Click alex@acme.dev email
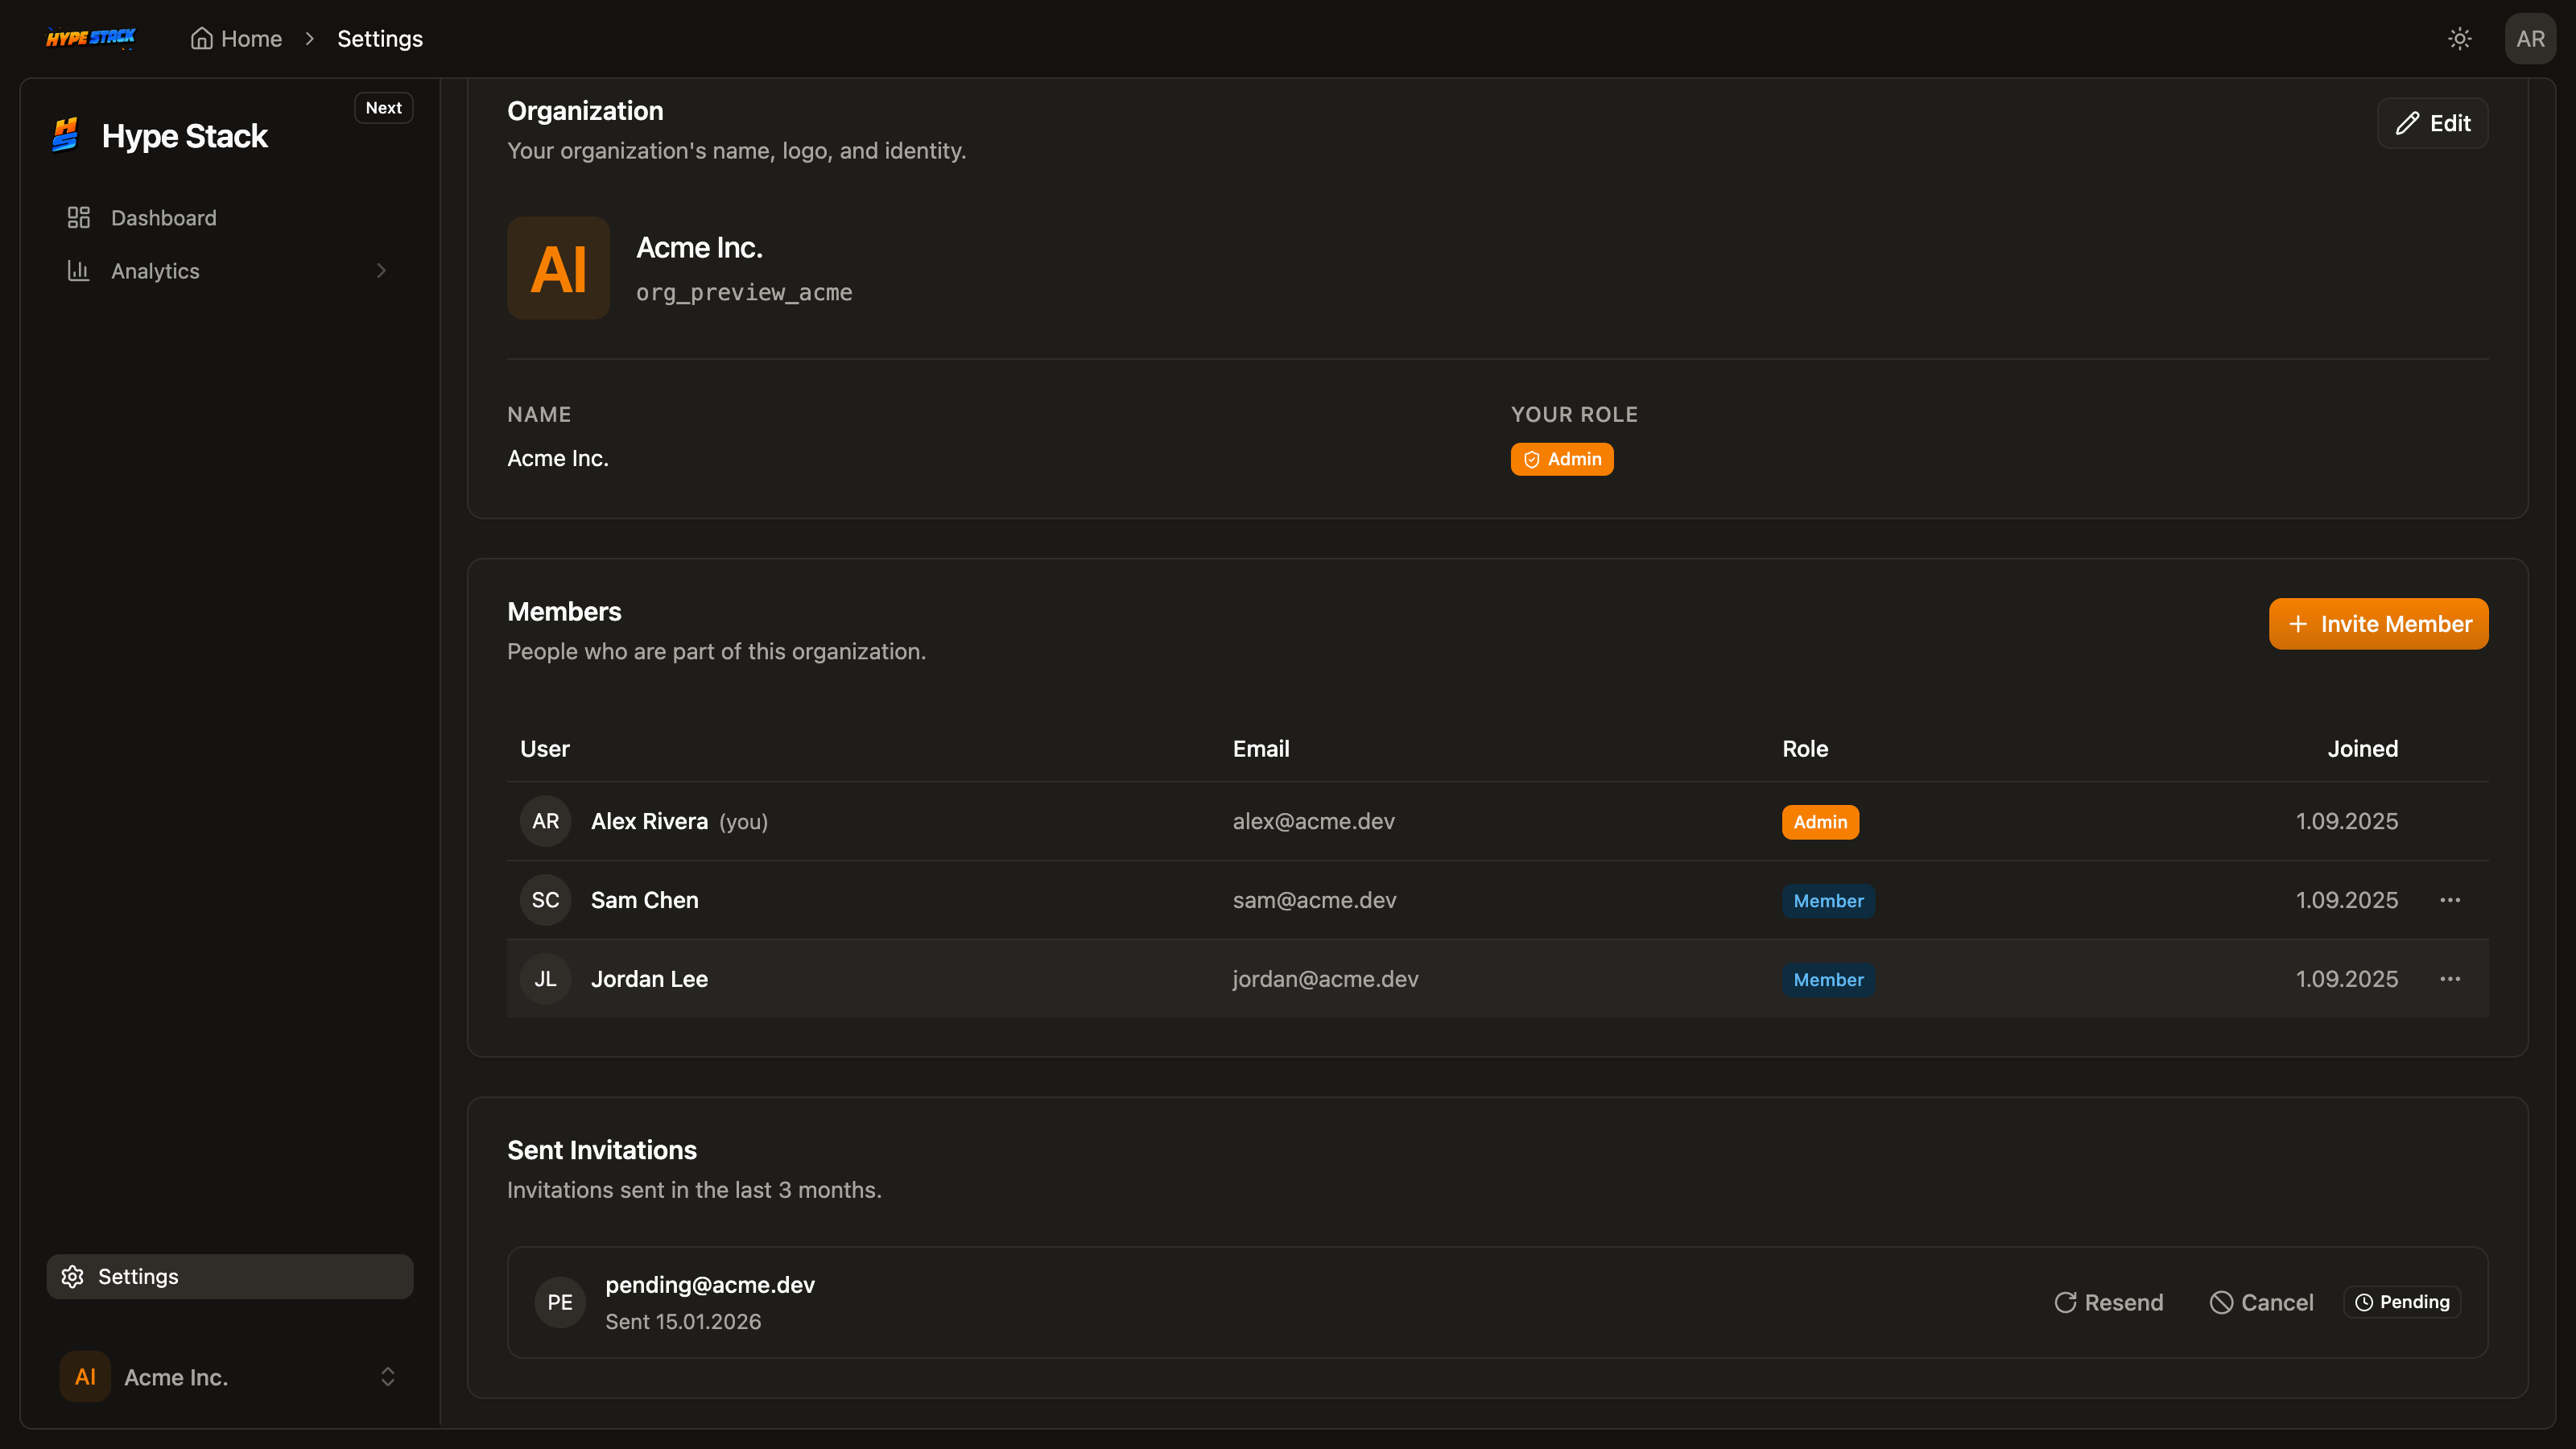Image resolution: width=2576 pixels, height=1449 pixels. [x=1313, y=821]
